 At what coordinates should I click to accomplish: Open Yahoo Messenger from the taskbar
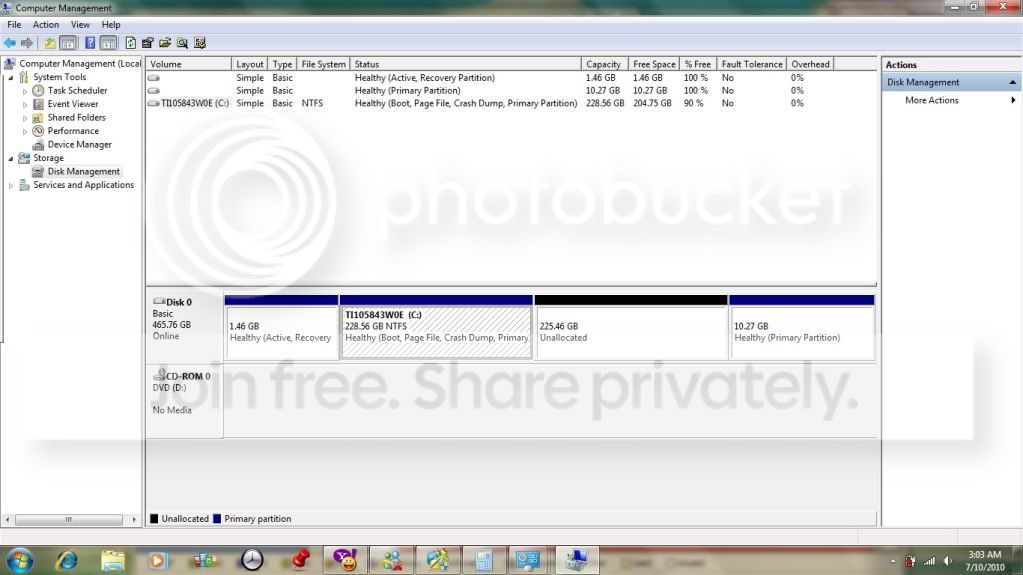345,560
